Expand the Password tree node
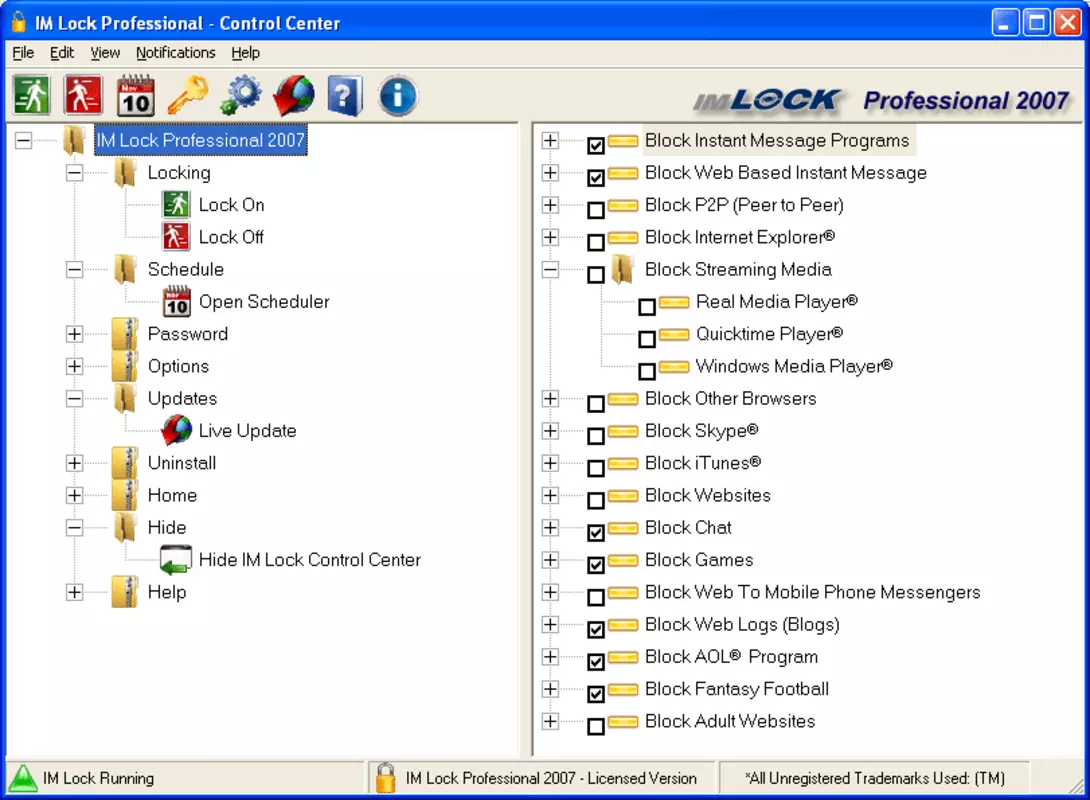1090x800 pixels. tap(74, 334)
